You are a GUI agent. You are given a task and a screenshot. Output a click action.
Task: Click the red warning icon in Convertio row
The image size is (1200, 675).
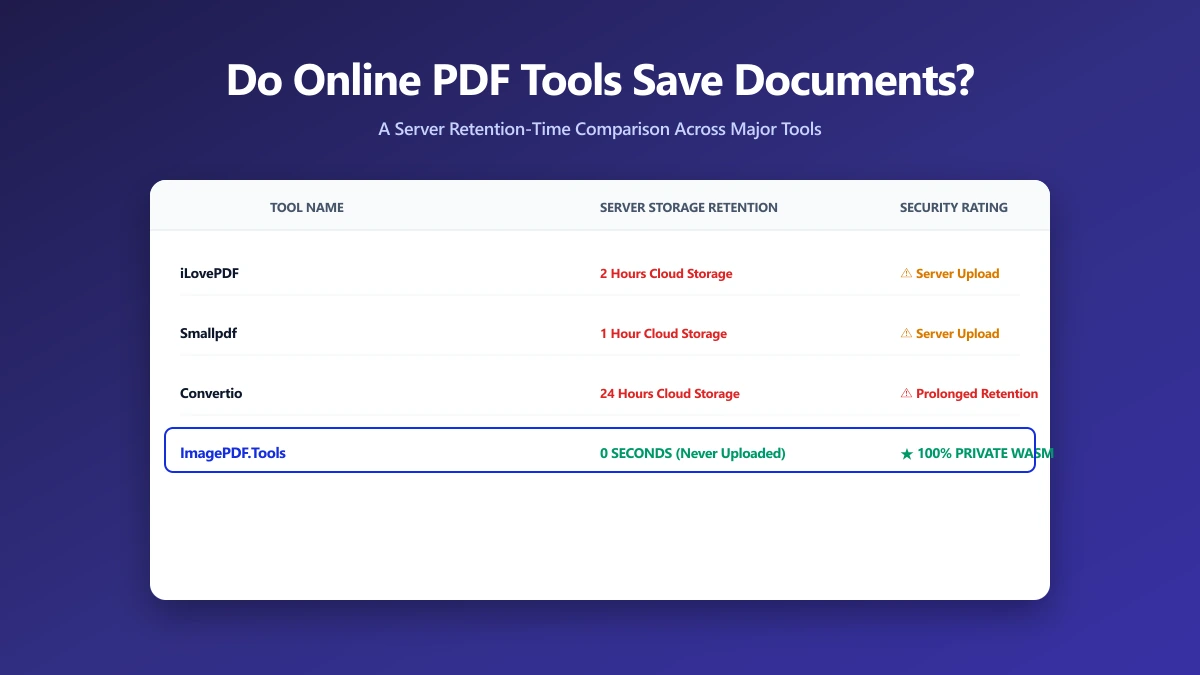click(x=906, y=393)
